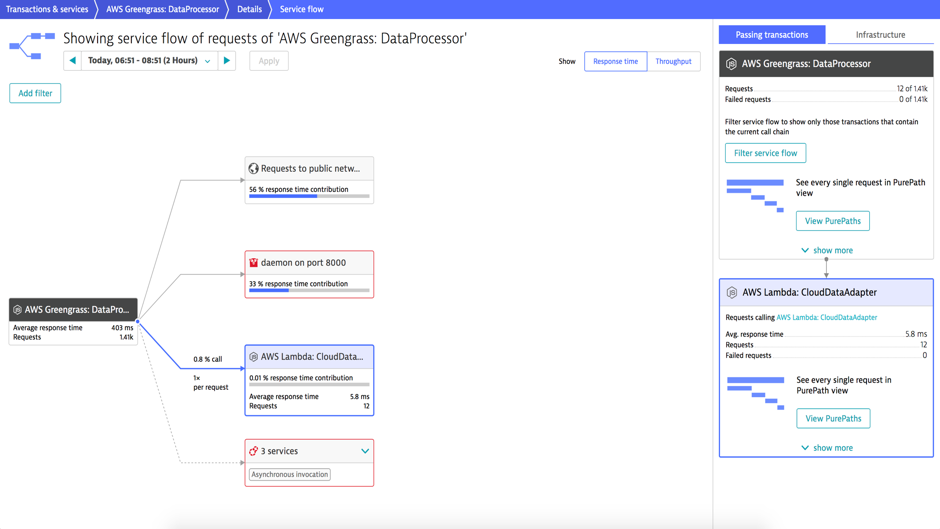Click globe icon on public network node

pos(254,169)
